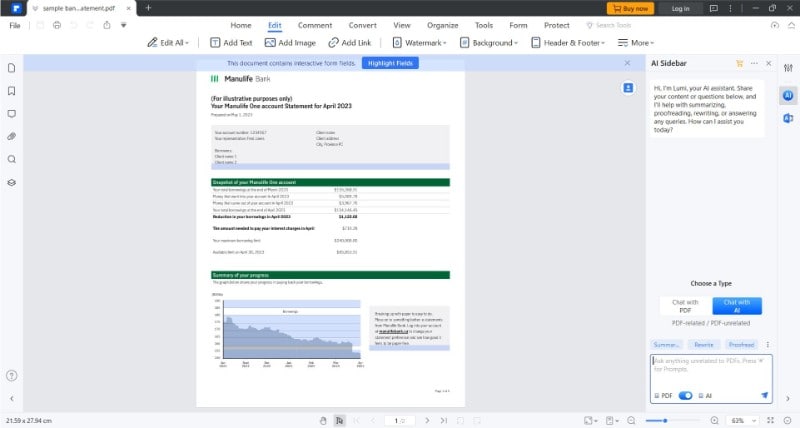Jump to the last page arrow

pyautogui.click(x=444, y=420)
